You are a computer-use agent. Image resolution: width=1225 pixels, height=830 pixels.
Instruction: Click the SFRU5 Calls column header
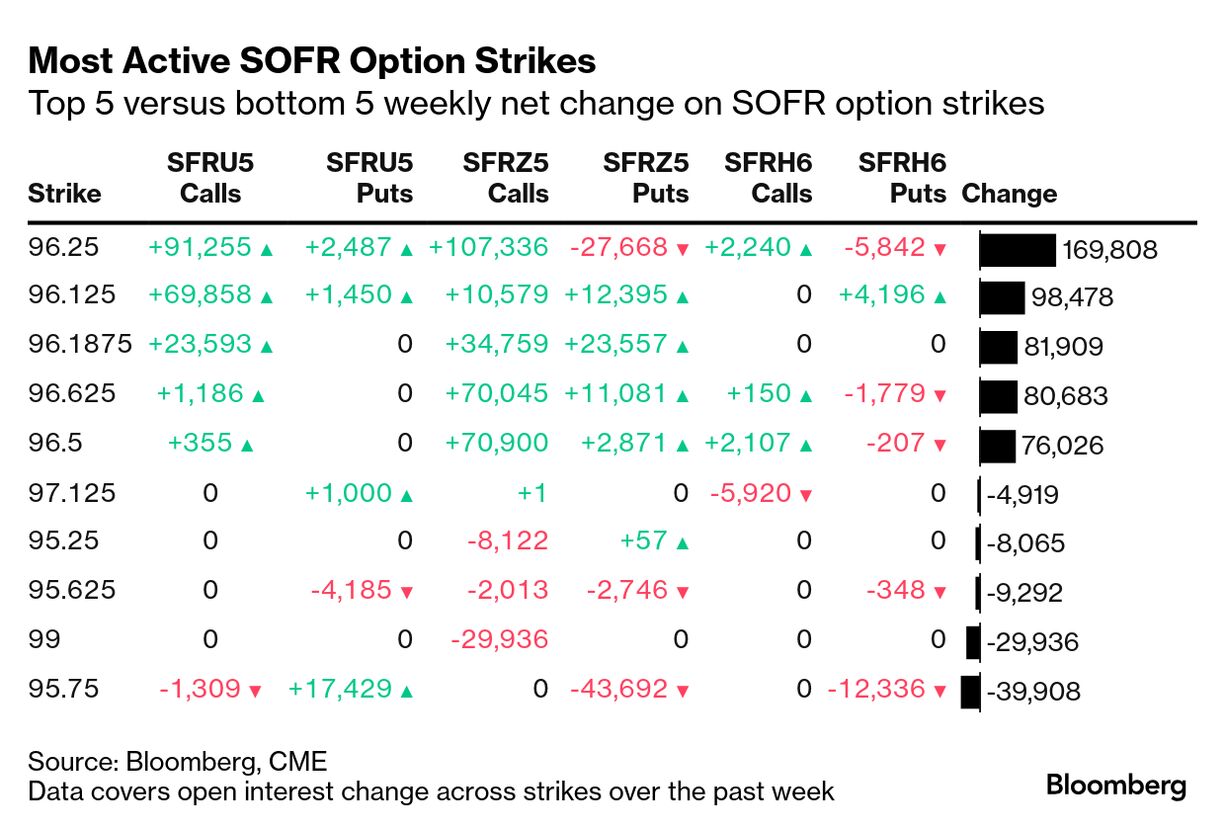(210, 177)
